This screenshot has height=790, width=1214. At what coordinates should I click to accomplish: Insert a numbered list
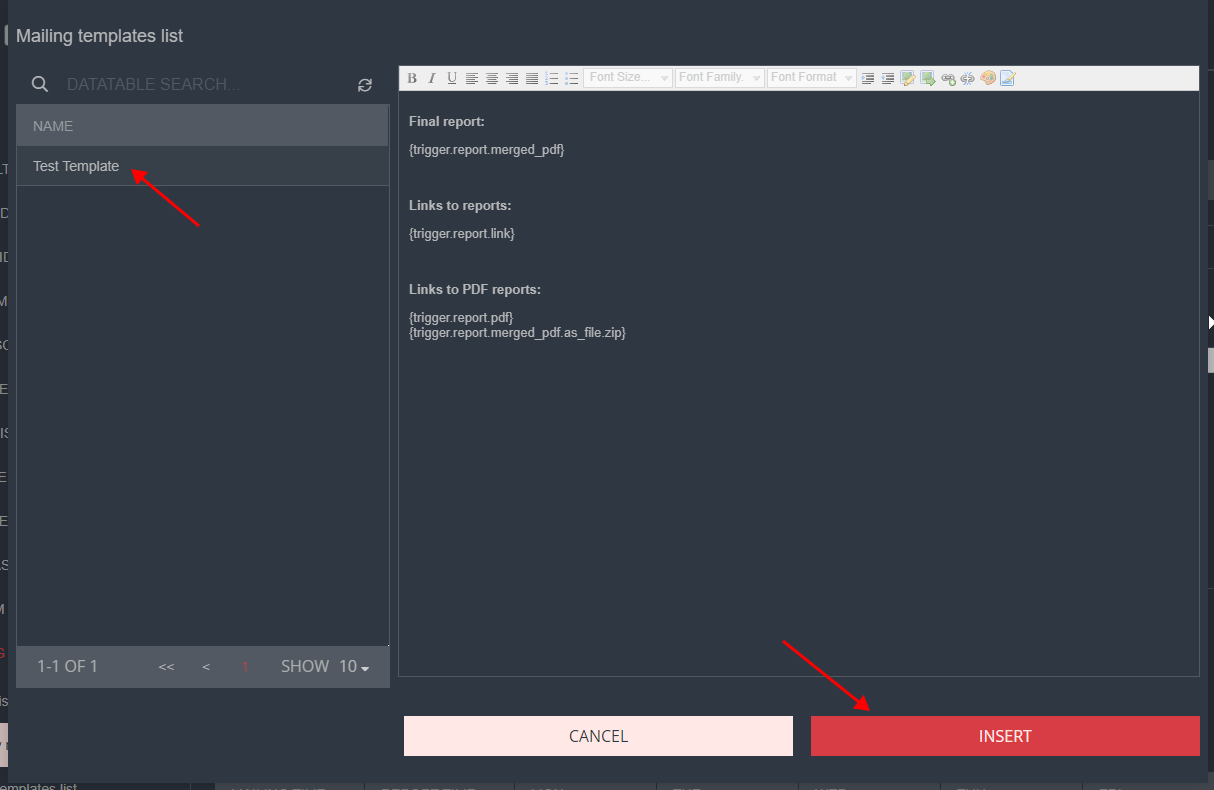[x=552, y=78]
